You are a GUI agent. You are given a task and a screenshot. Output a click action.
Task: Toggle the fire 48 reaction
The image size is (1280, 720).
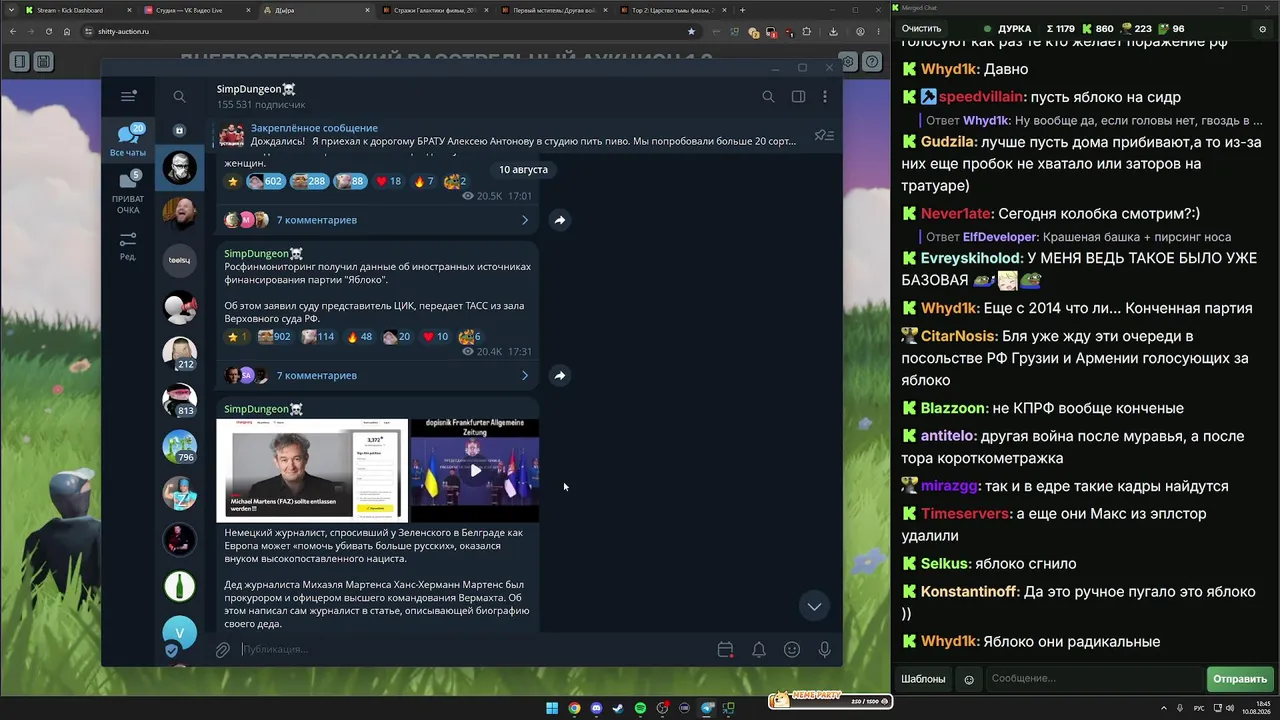click(359, 337)
